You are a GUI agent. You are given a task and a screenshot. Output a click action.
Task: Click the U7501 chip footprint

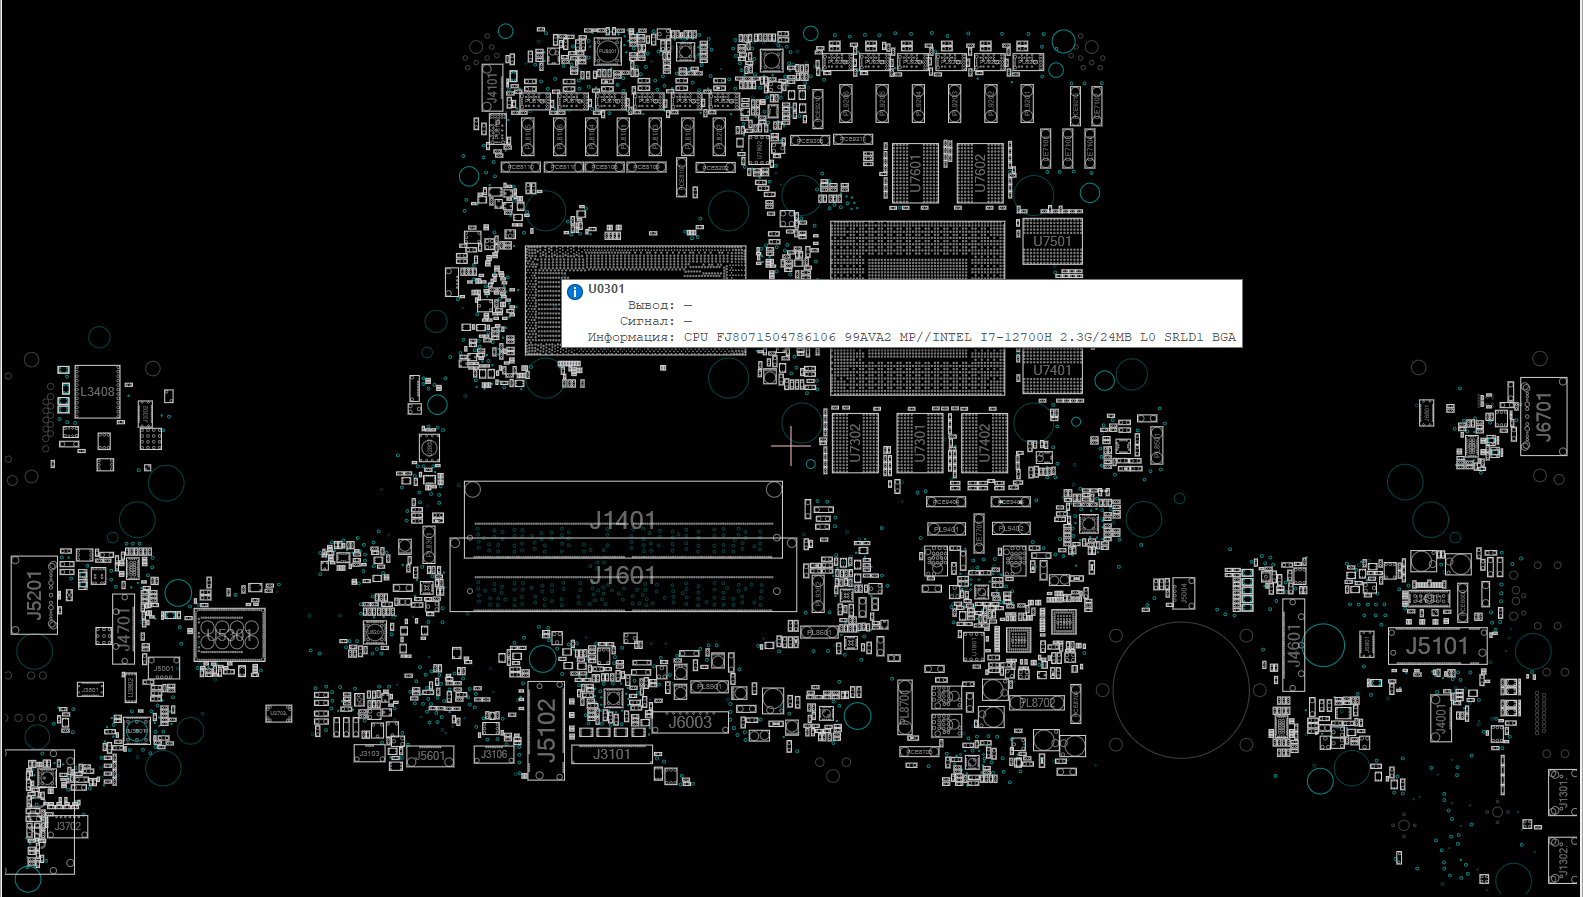point(1052,242)
